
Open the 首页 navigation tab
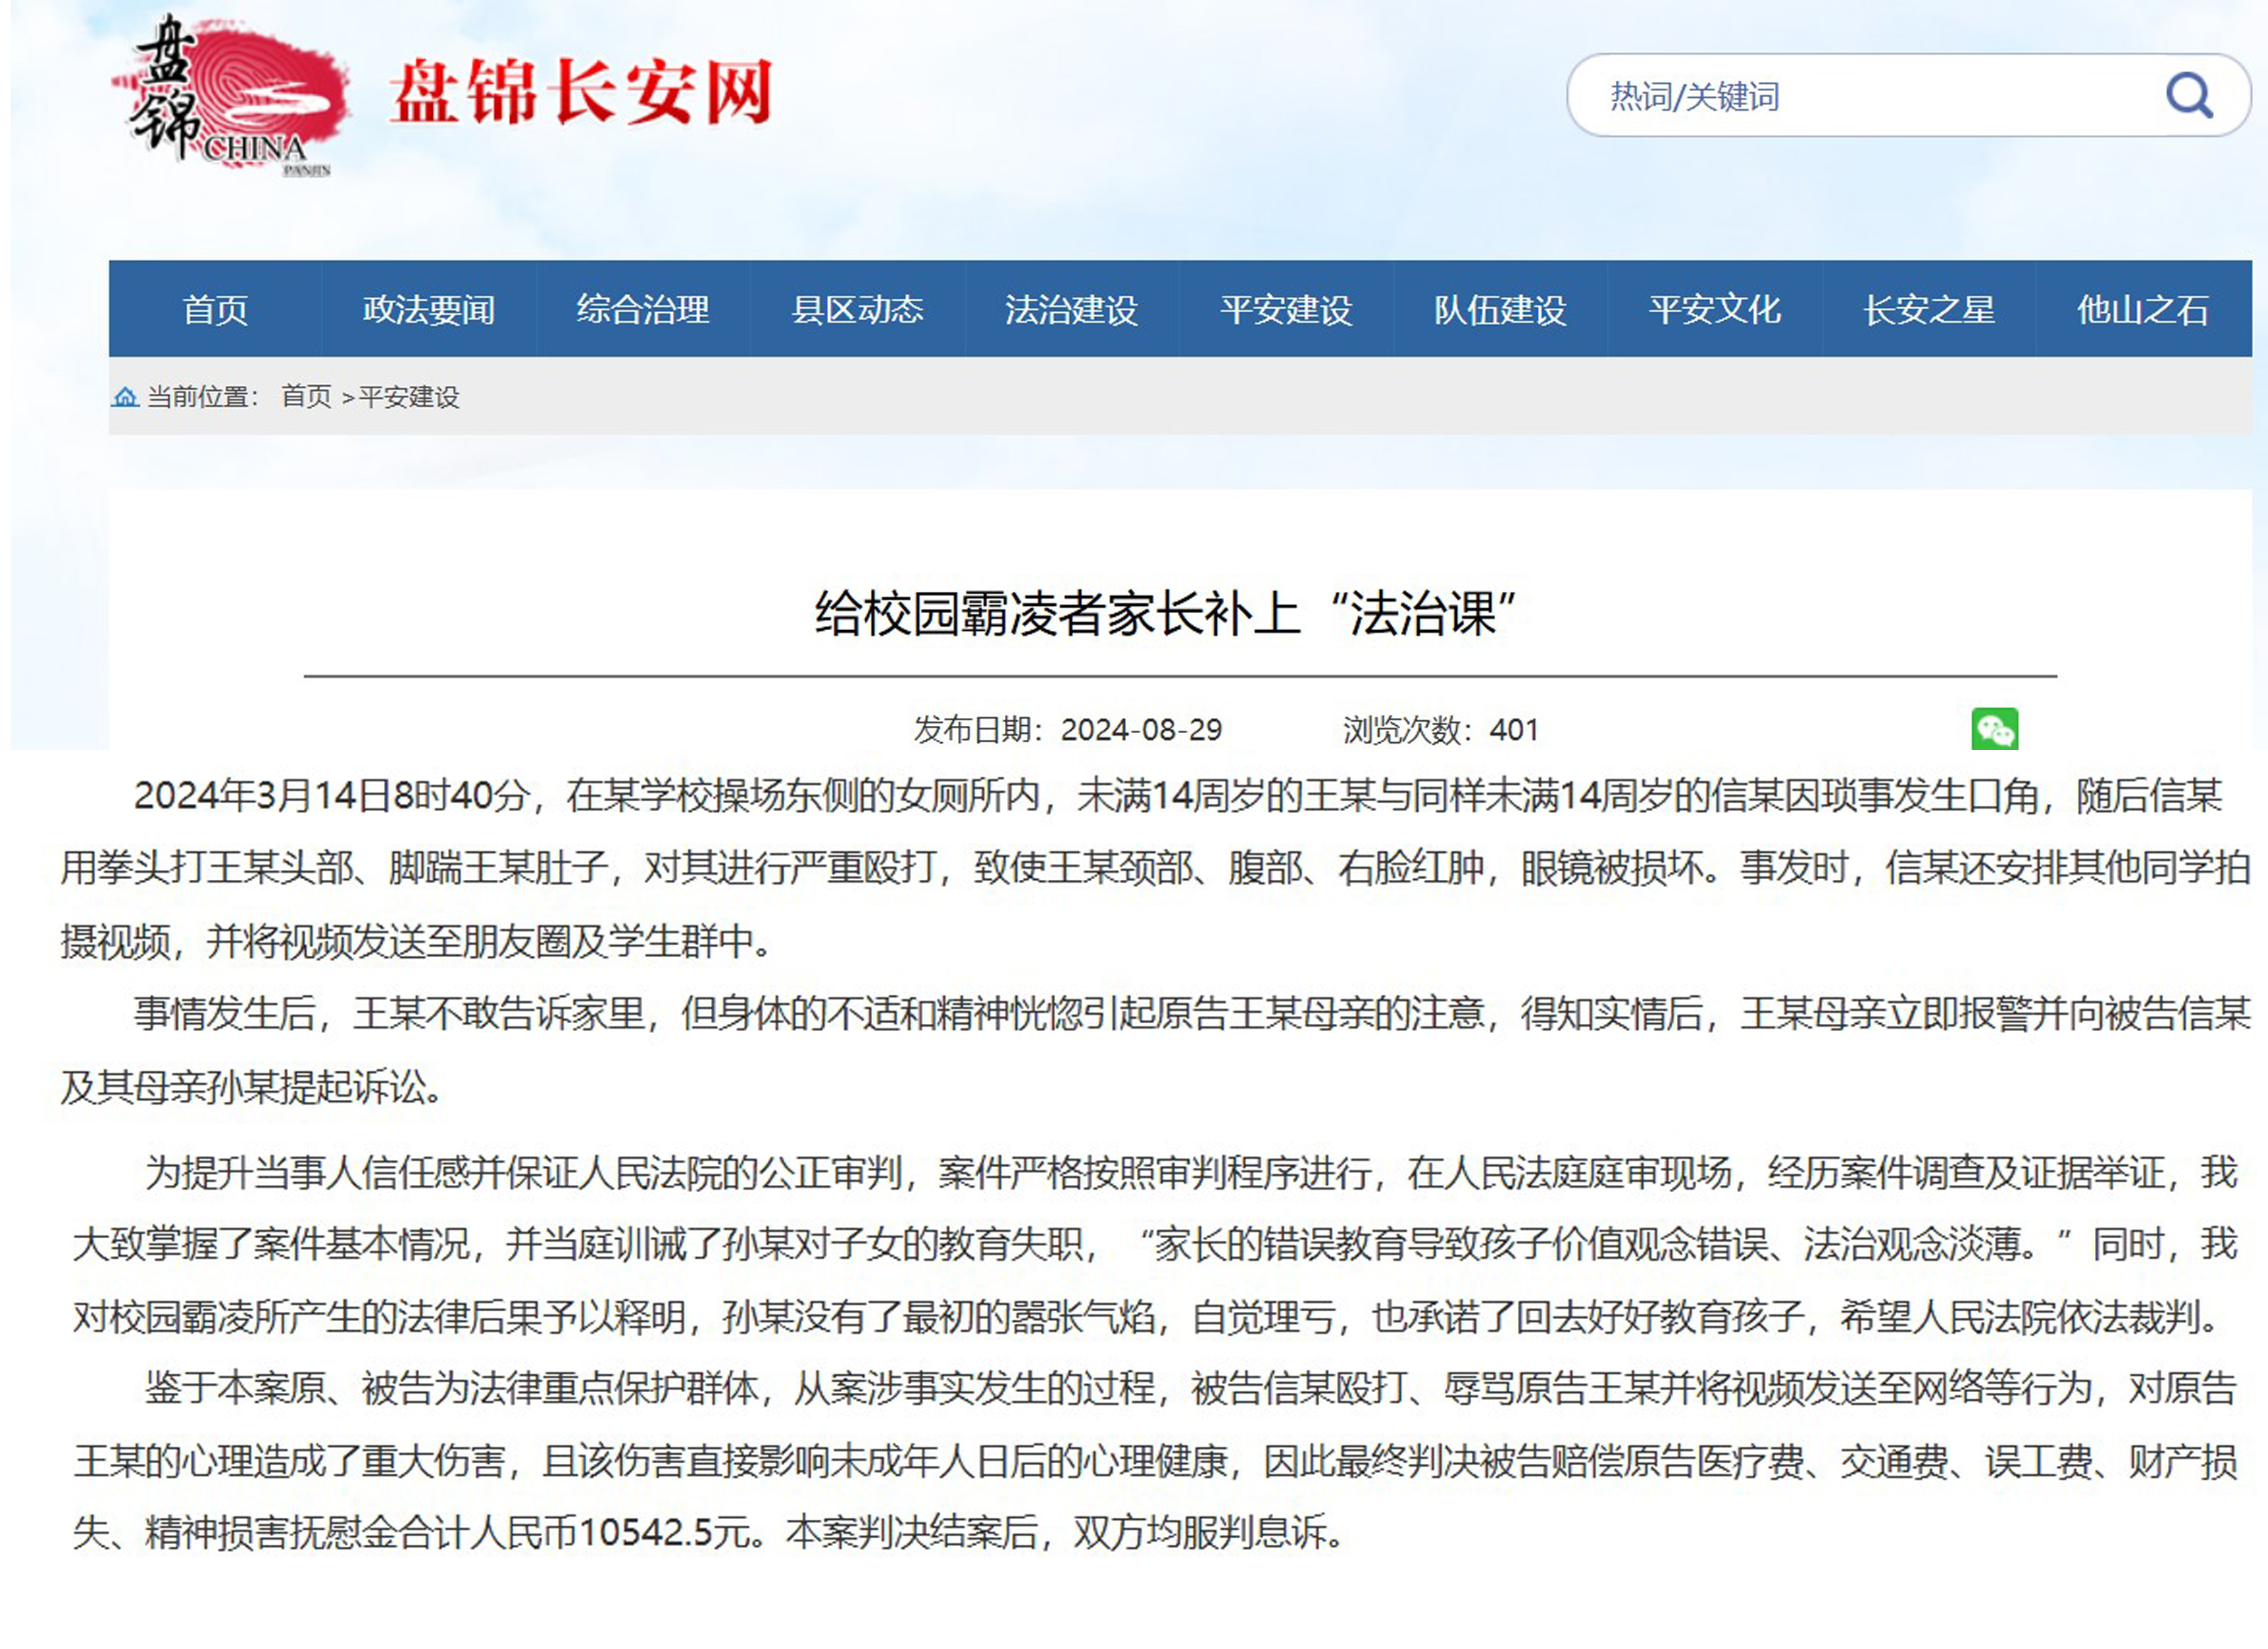pos(215,309)
